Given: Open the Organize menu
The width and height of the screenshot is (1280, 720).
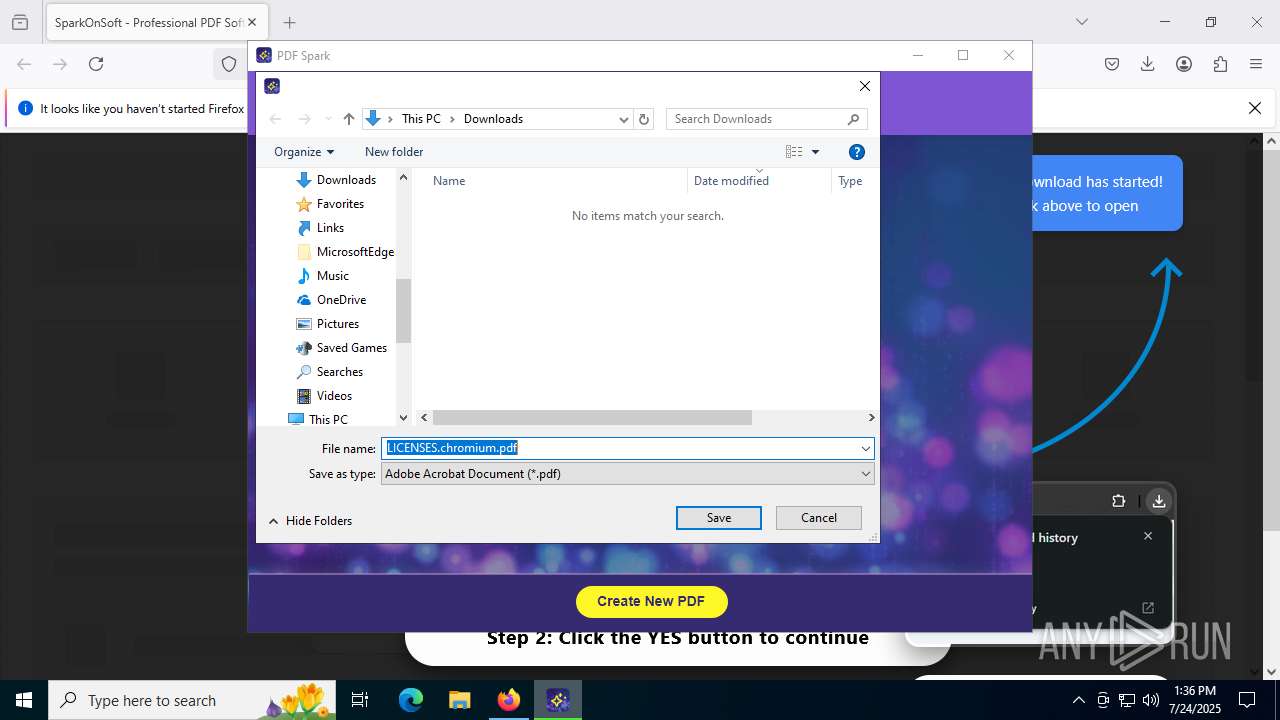Looking at the screenshot, I should pos(304,152).
